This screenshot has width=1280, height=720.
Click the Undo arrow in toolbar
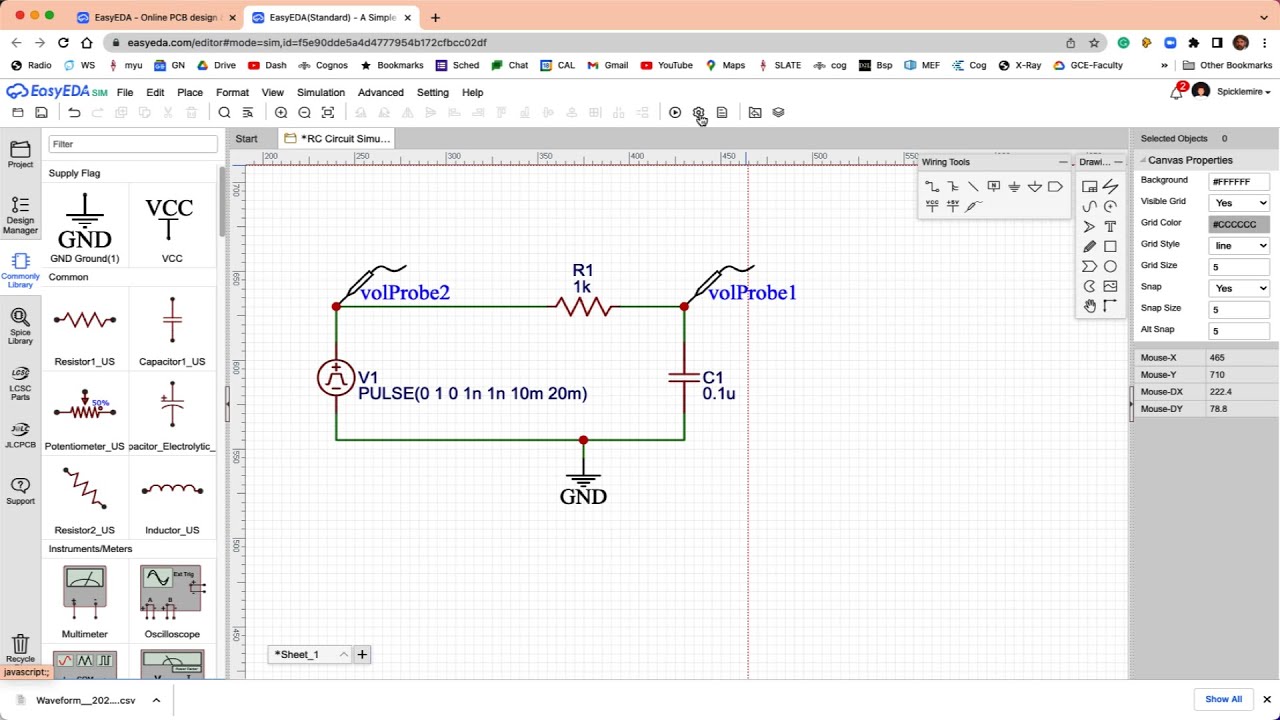coord(74,113)
